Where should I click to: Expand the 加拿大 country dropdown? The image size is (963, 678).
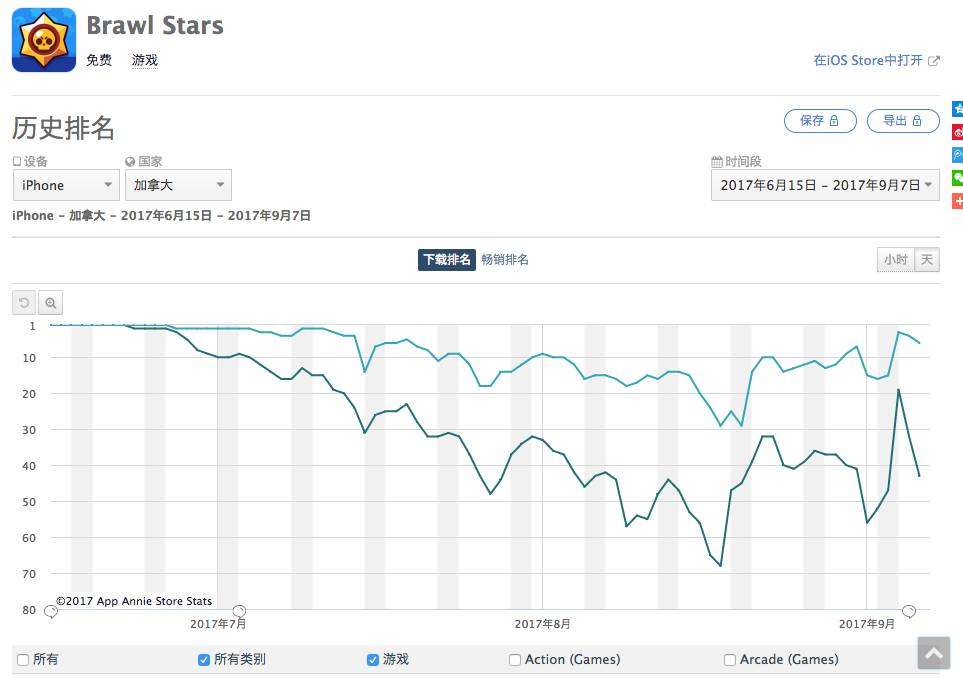click(x=178, y=185)
